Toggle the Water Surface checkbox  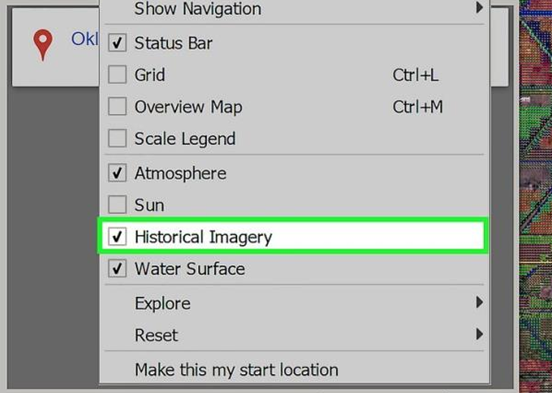click(117, 269)
